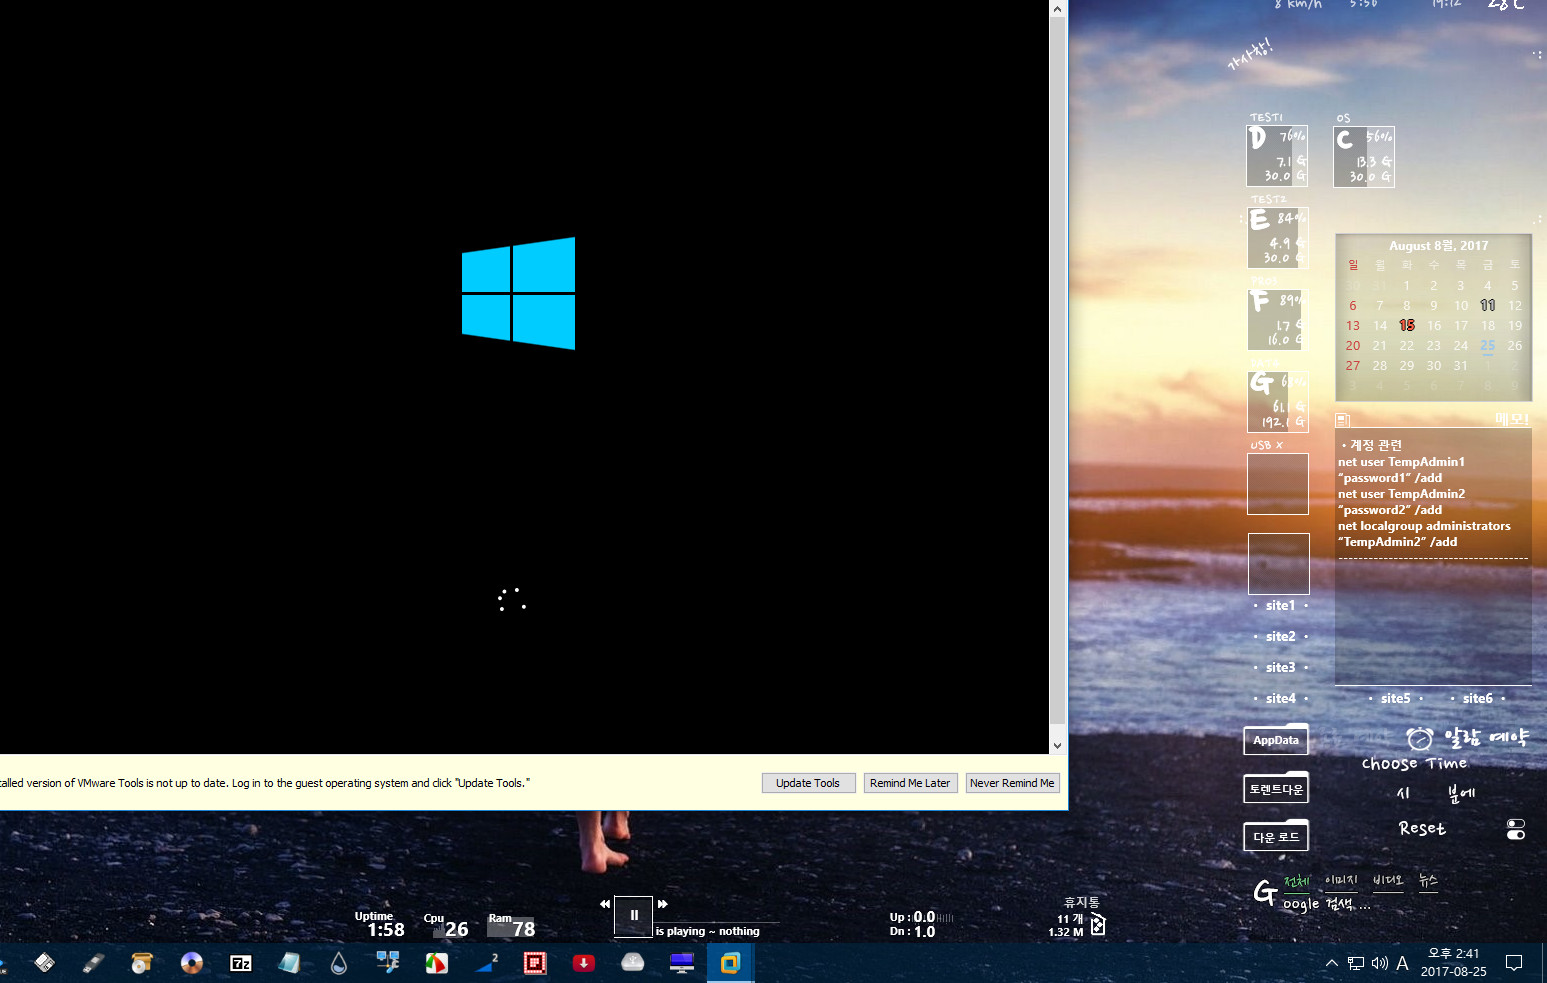Open the network tray icon
Viewport: 1547px width, 983px height.
[1356, 963]
